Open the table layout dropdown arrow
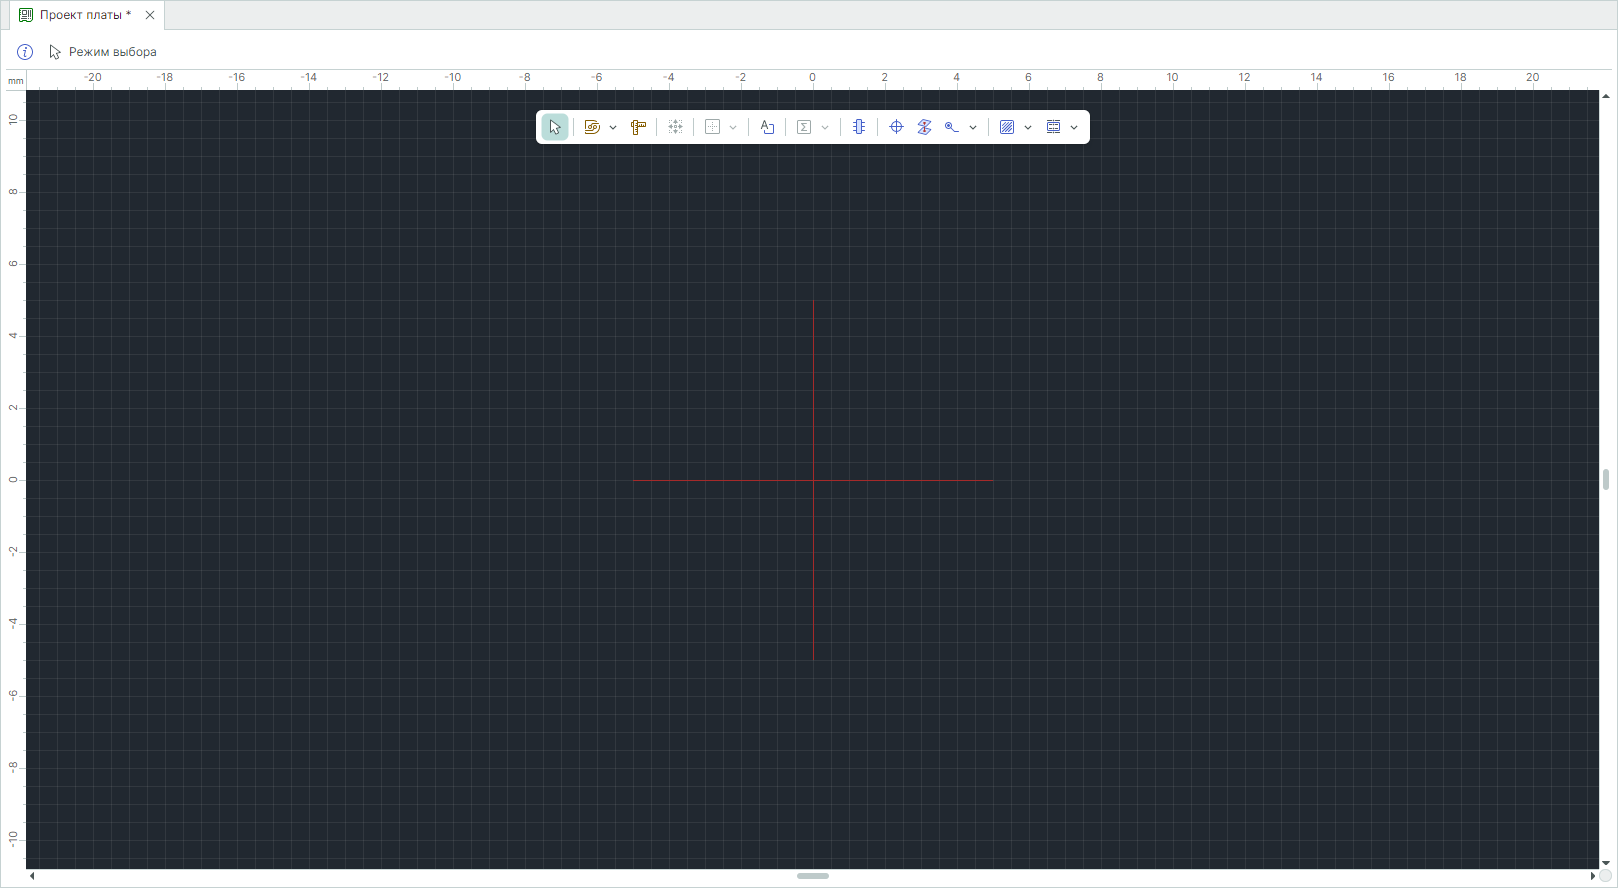Image resolution: width=1618 pixels, height=888 pixels. (1074, 127)
